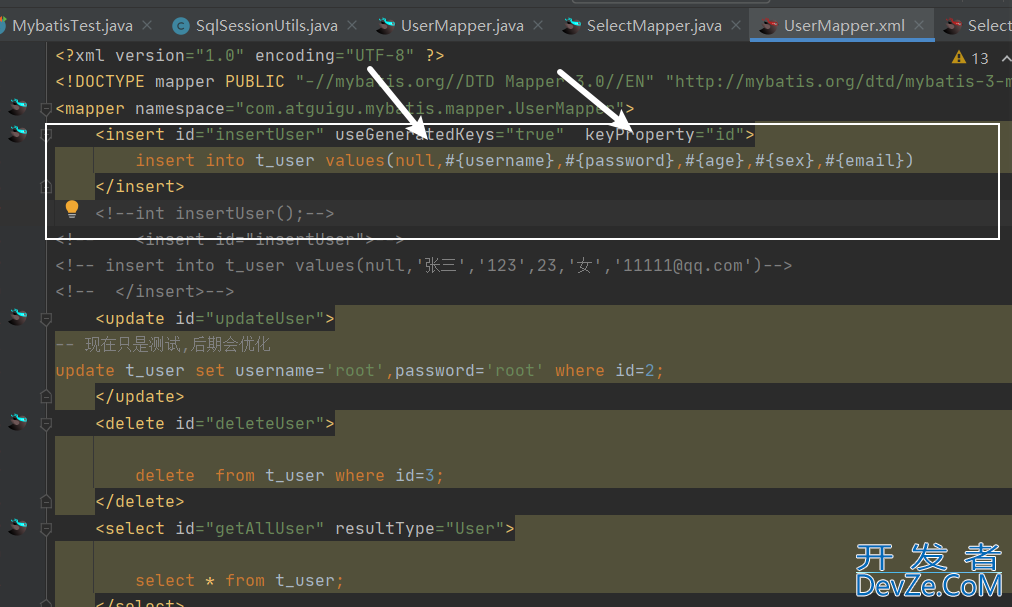Click the #{password} parameter in insert statement

tap(620, 160)
